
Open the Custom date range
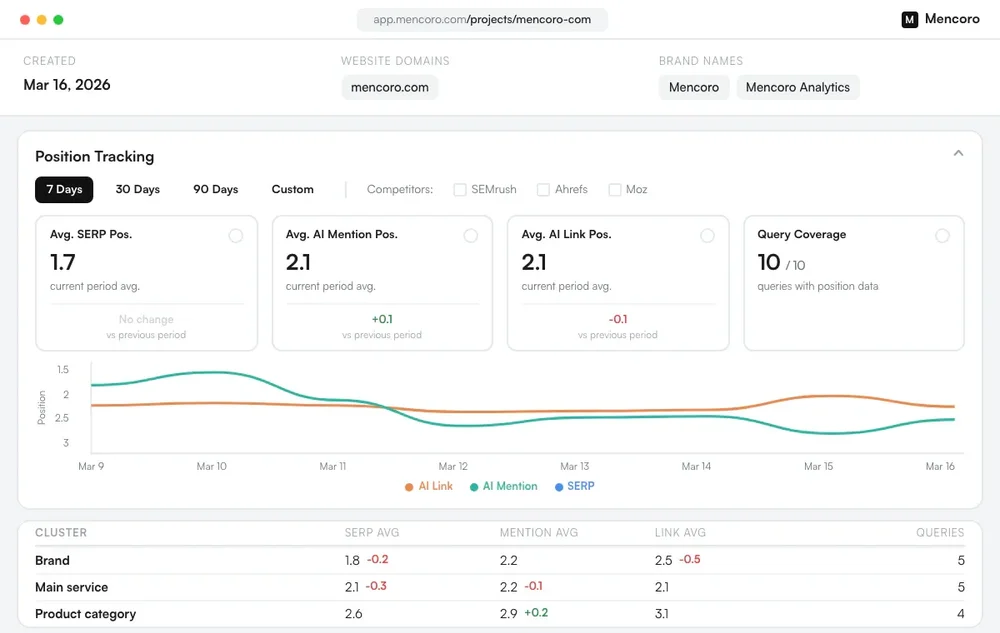point(293,189)
